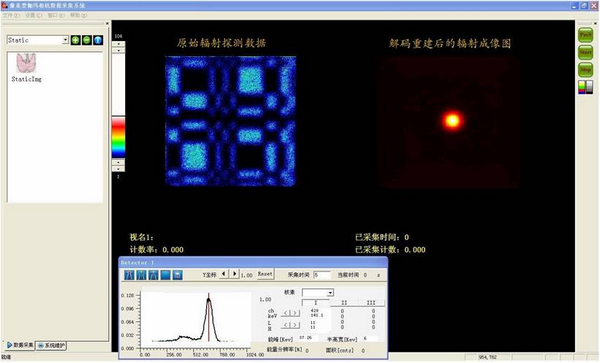Click the Reset button
This screenshot has width=600, height=363.
[265, 274]
